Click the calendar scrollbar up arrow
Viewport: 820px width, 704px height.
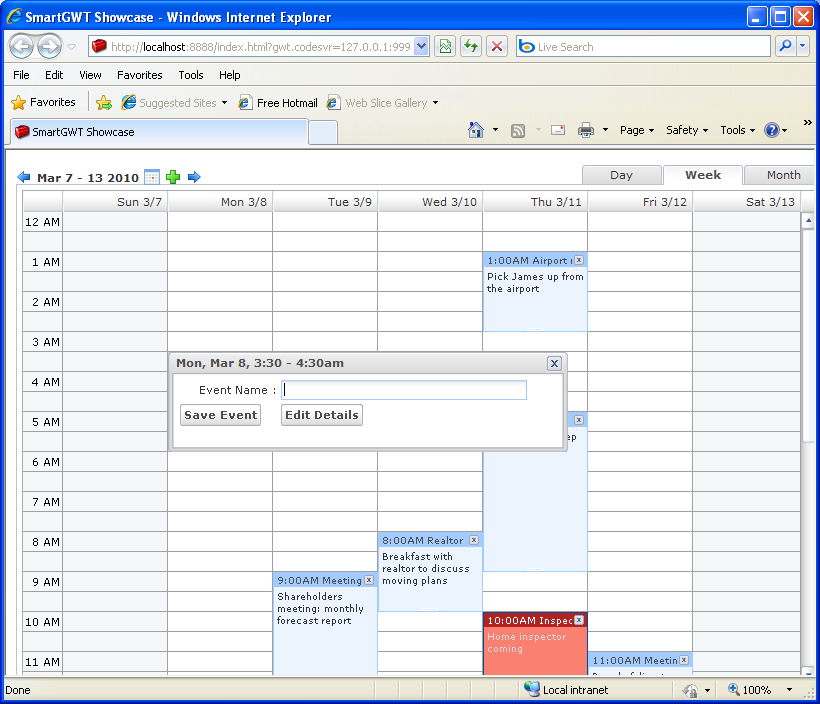808,221
